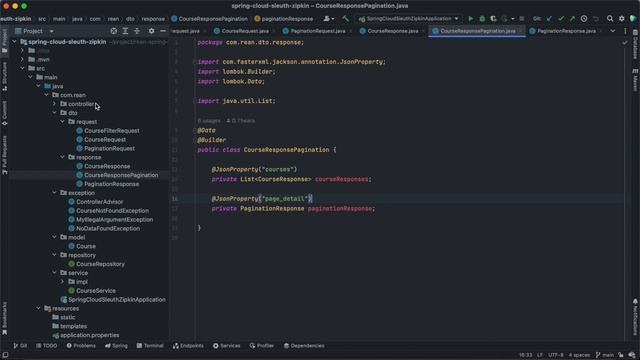640x360 pixels.
Task: Start debugging with the bug icon
Action: click(482, 19)
